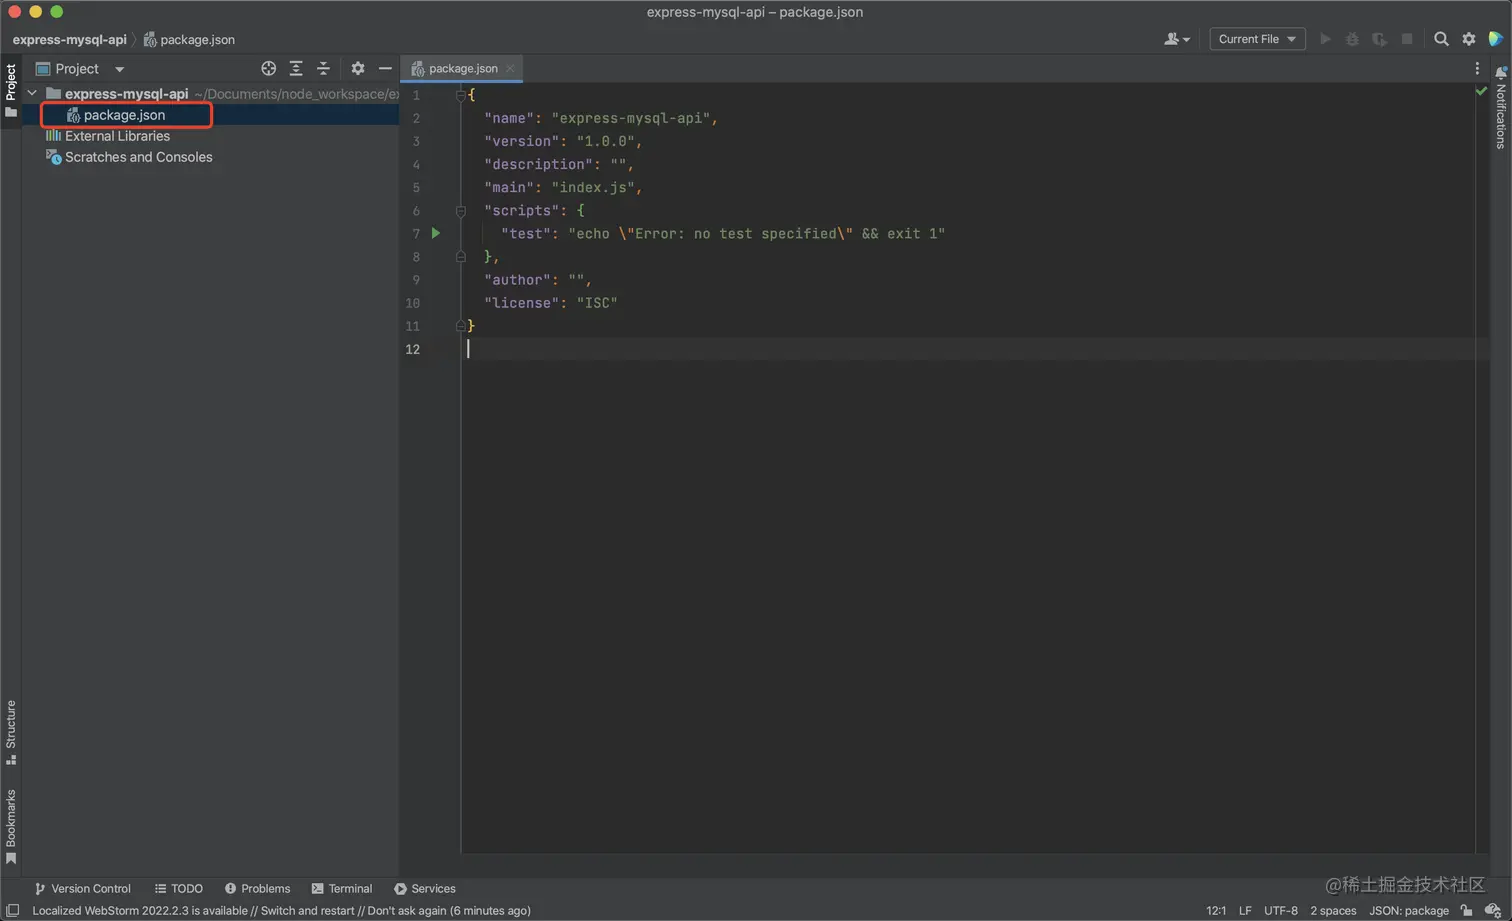Fold the scripts block at line 6
The image size is (1512, 921).
pos(461,210)
